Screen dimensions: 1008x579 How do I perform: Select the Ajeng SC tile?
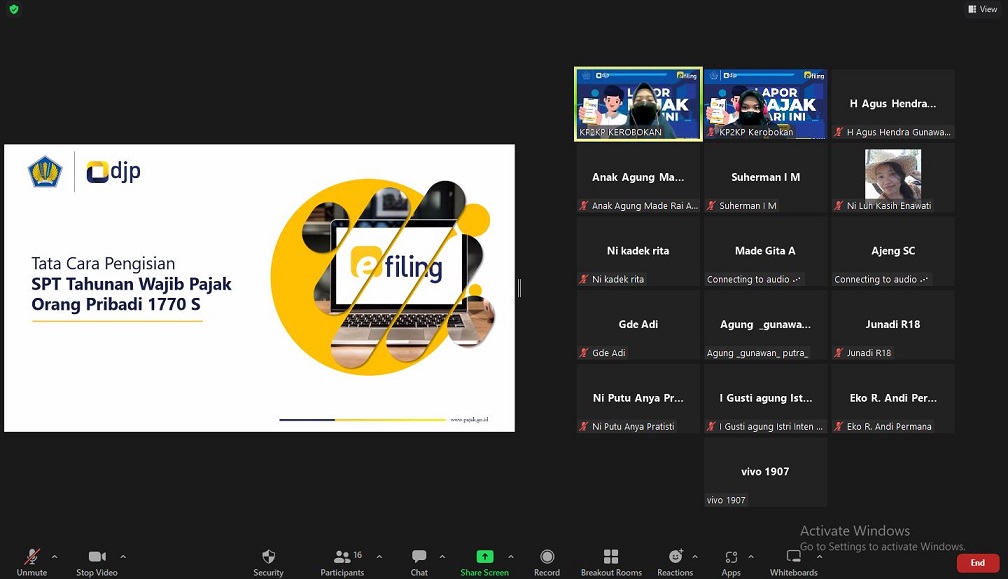point(893,251)
